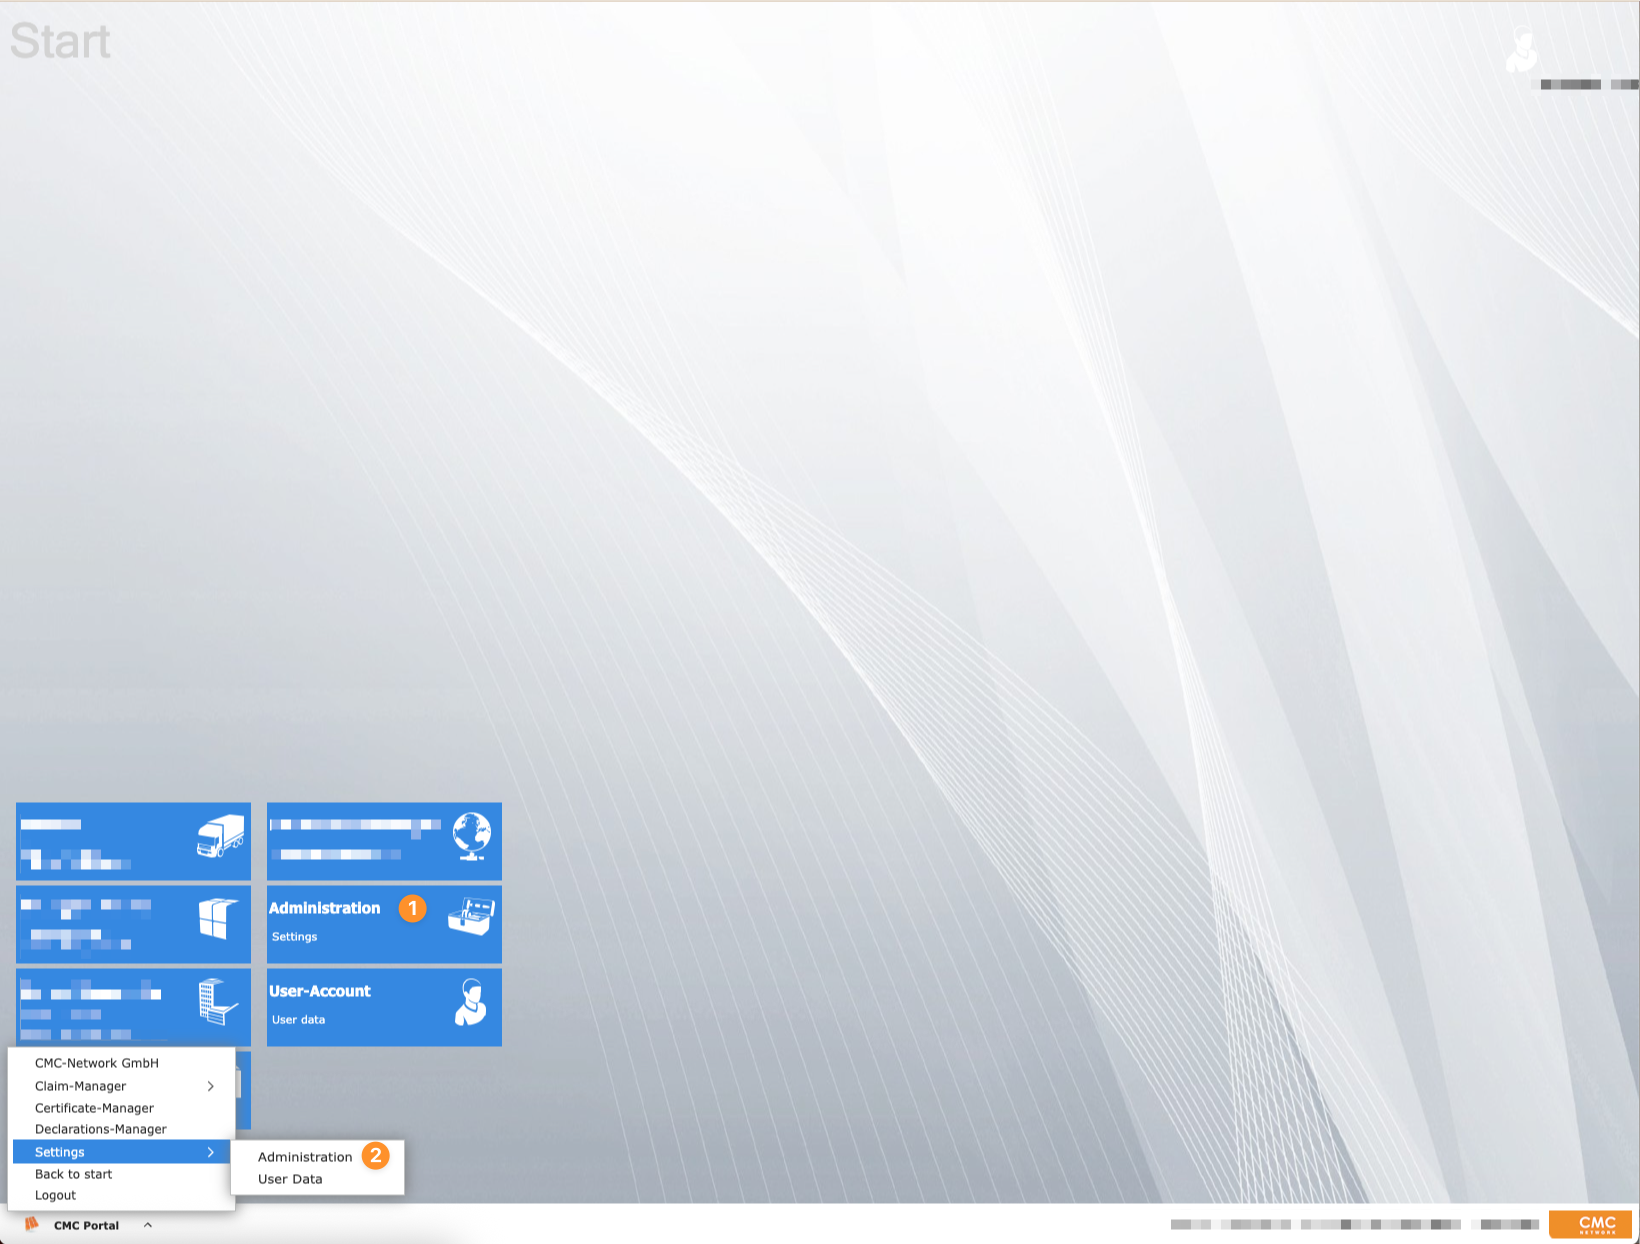This screenshot has width=1640, height=1244.
Task: Click the orange CMC Network logo
Action: coord(1594,1224)
